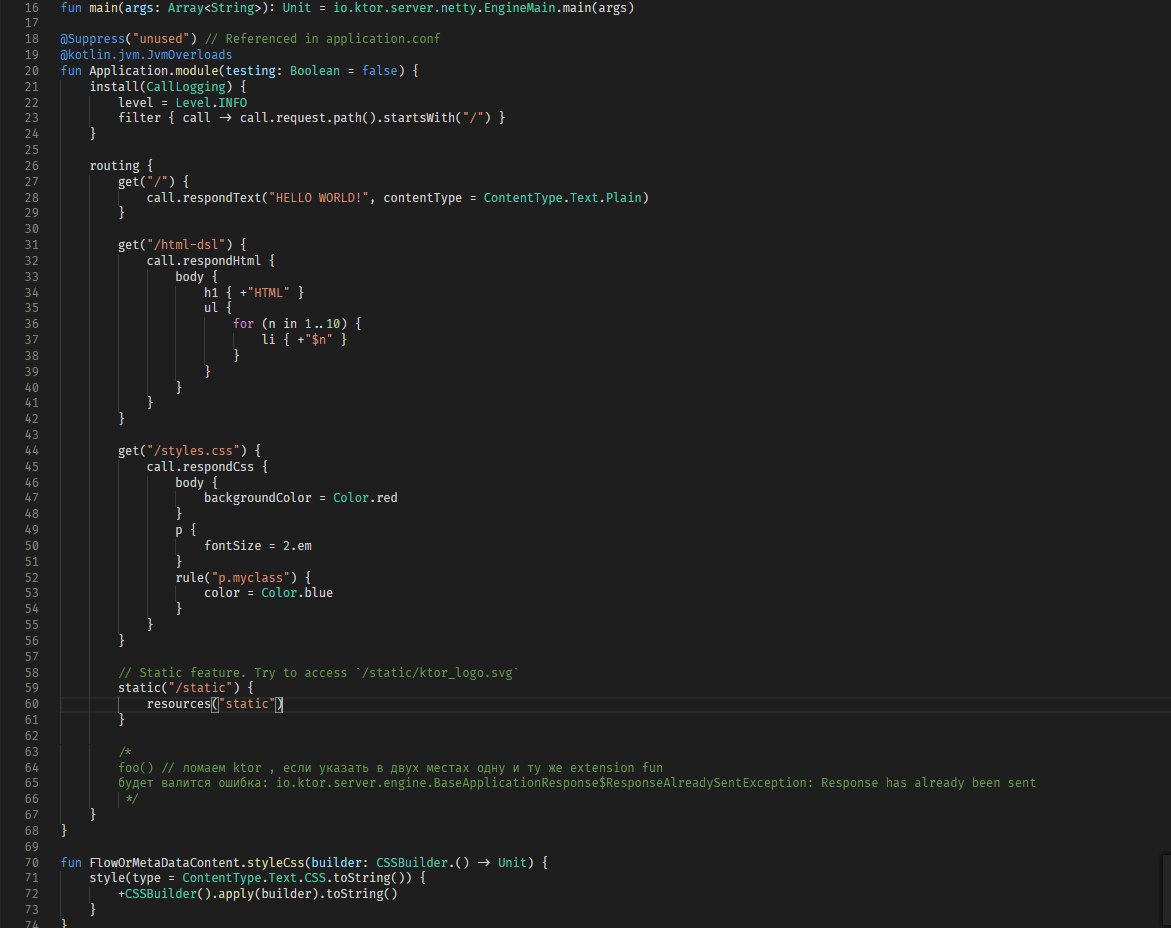Viewport: 1171px width, 928px height.
Task: Place cursor on "/html-dsl" route string
Action: pyautogui.click(x=186, y=245)
